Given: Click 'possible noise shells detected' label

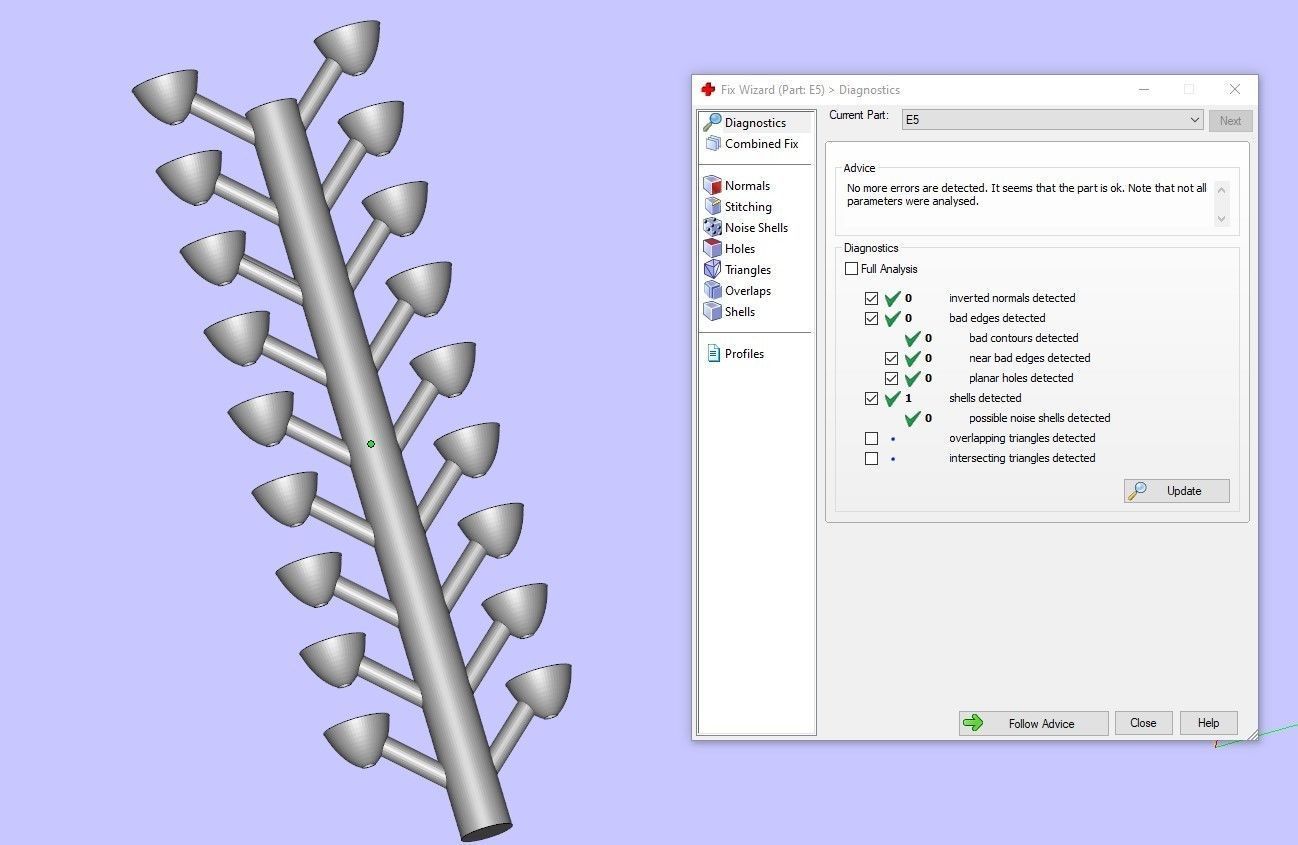Looking at the screenshot, I should pos(1039,418).
